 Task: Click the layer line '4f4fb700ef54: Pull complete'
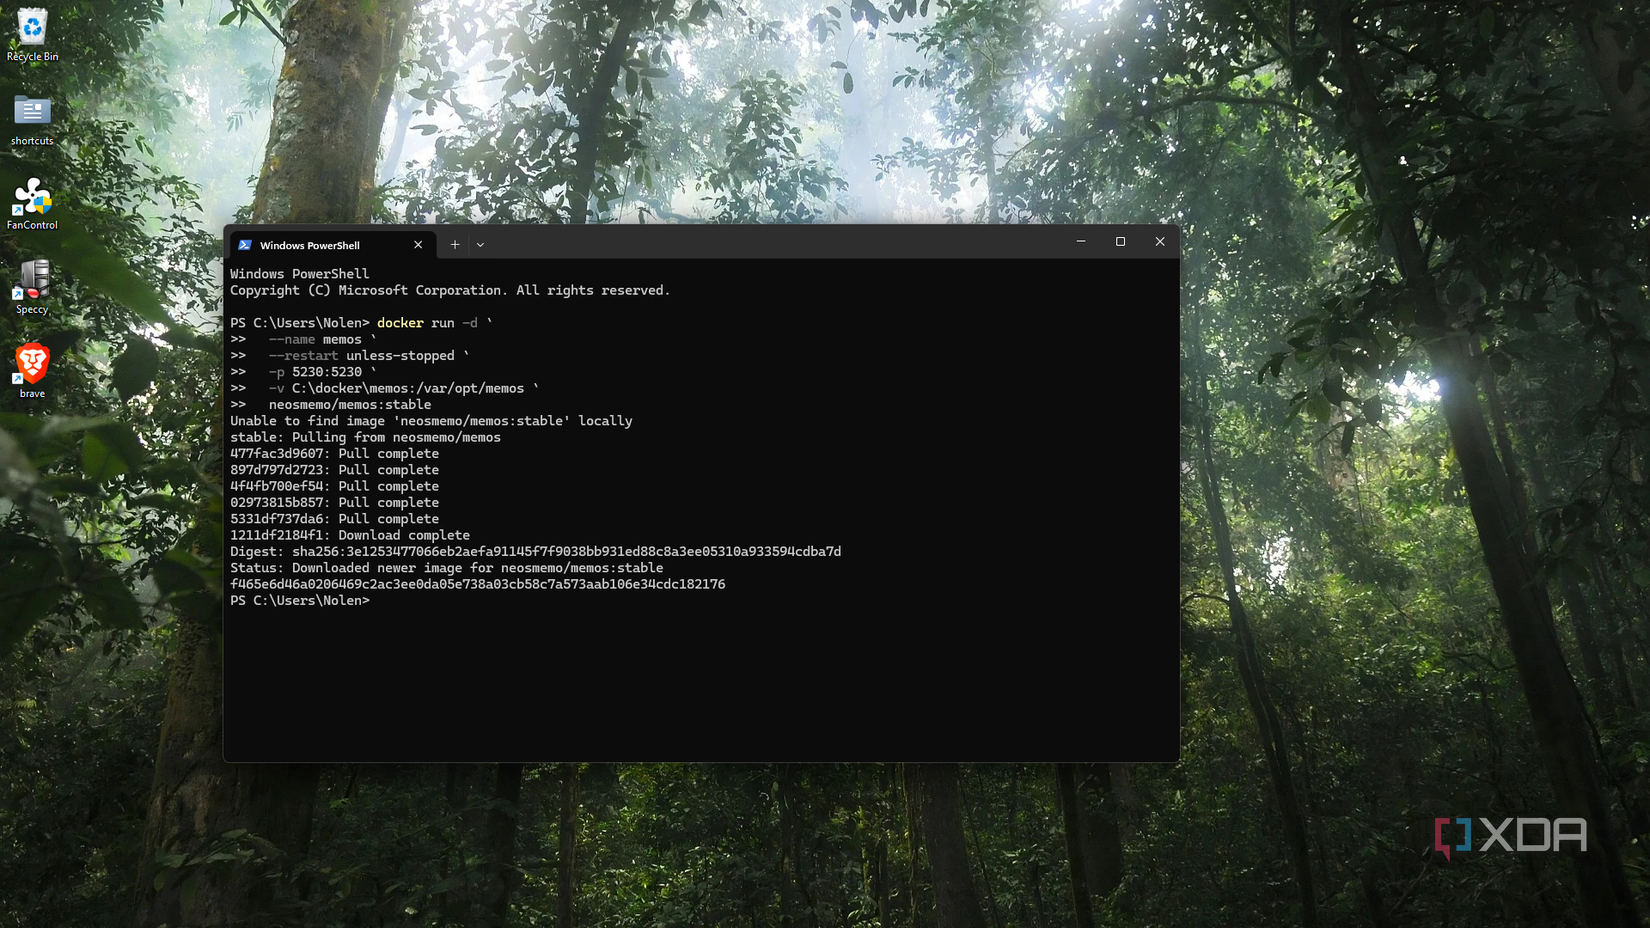334,487
